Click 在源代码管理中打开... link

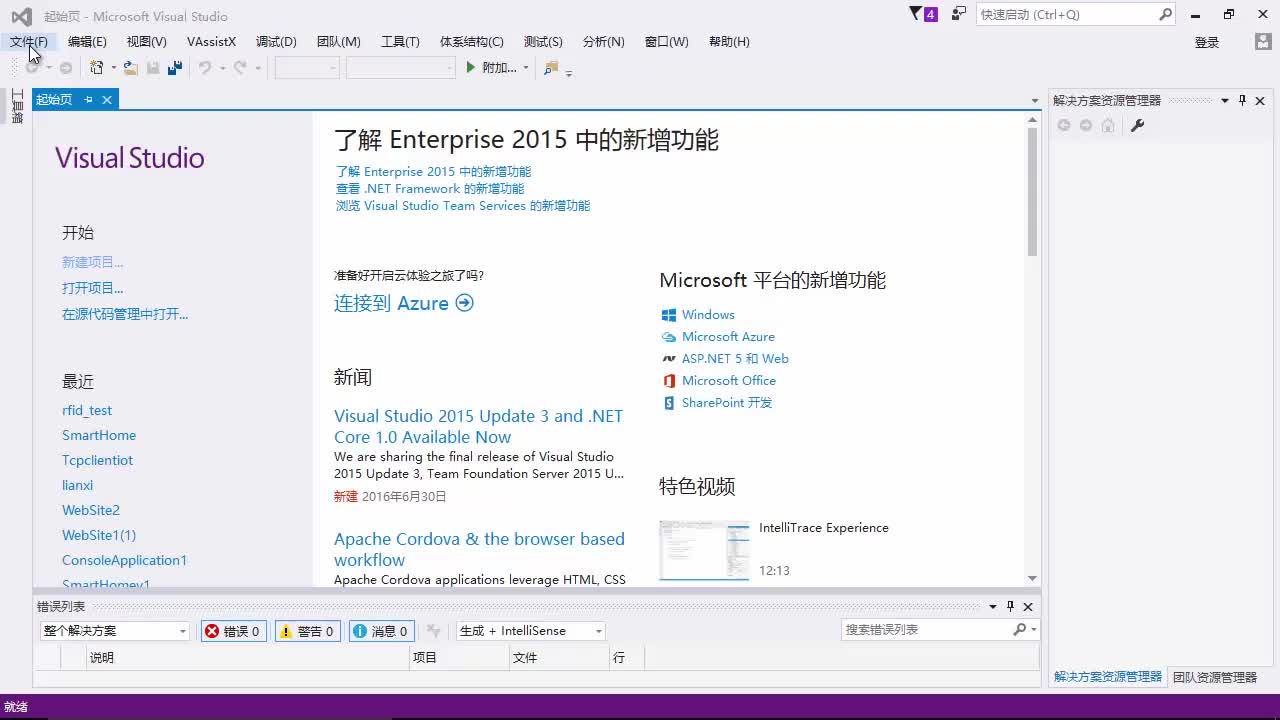tap(125, 314)
